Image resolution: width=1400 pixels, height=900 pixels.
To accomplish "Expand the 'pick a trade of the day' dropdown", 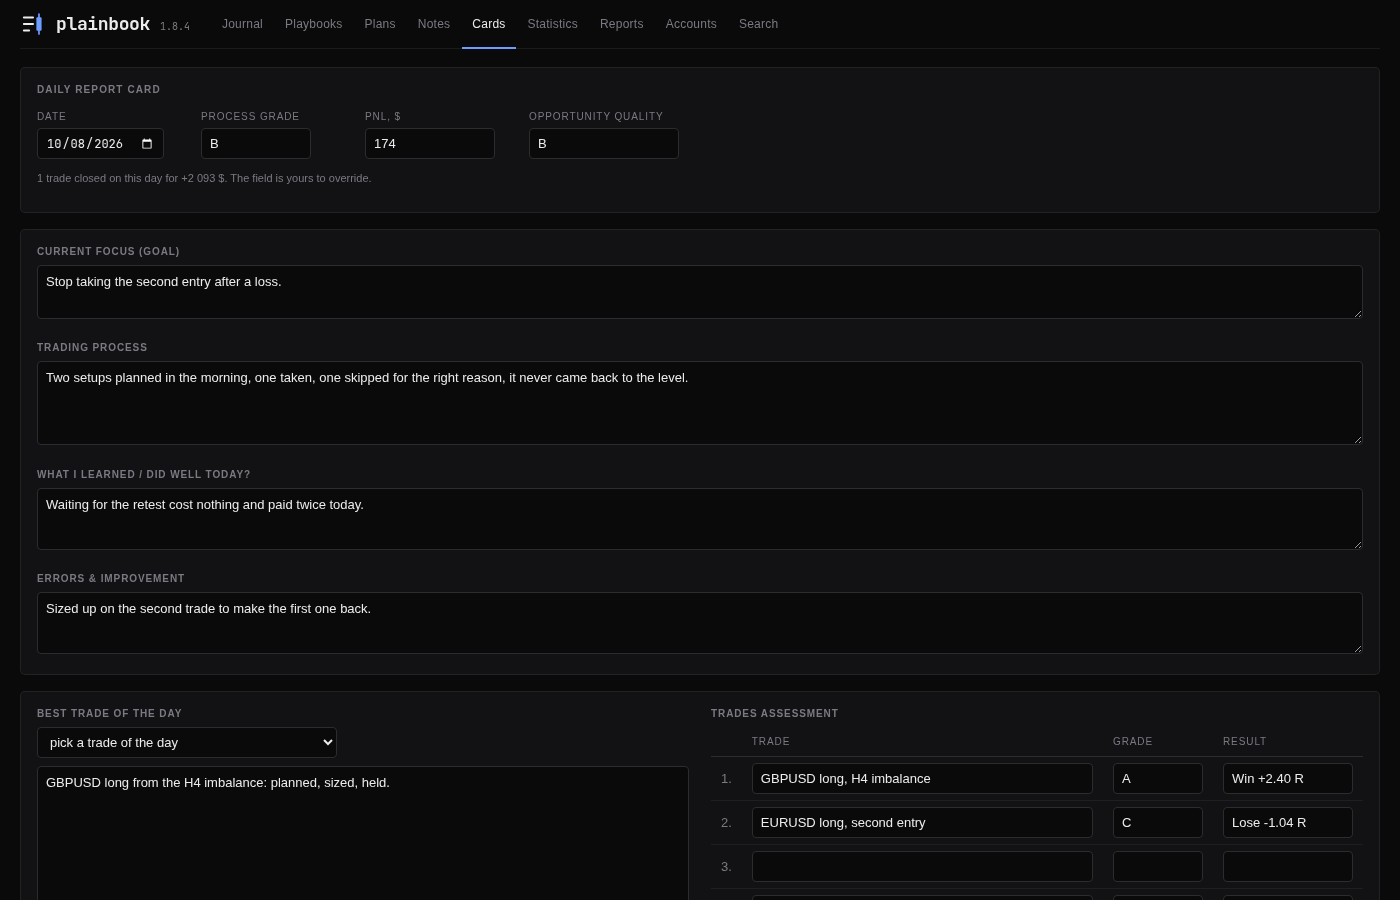I will (x=187, y=743).
